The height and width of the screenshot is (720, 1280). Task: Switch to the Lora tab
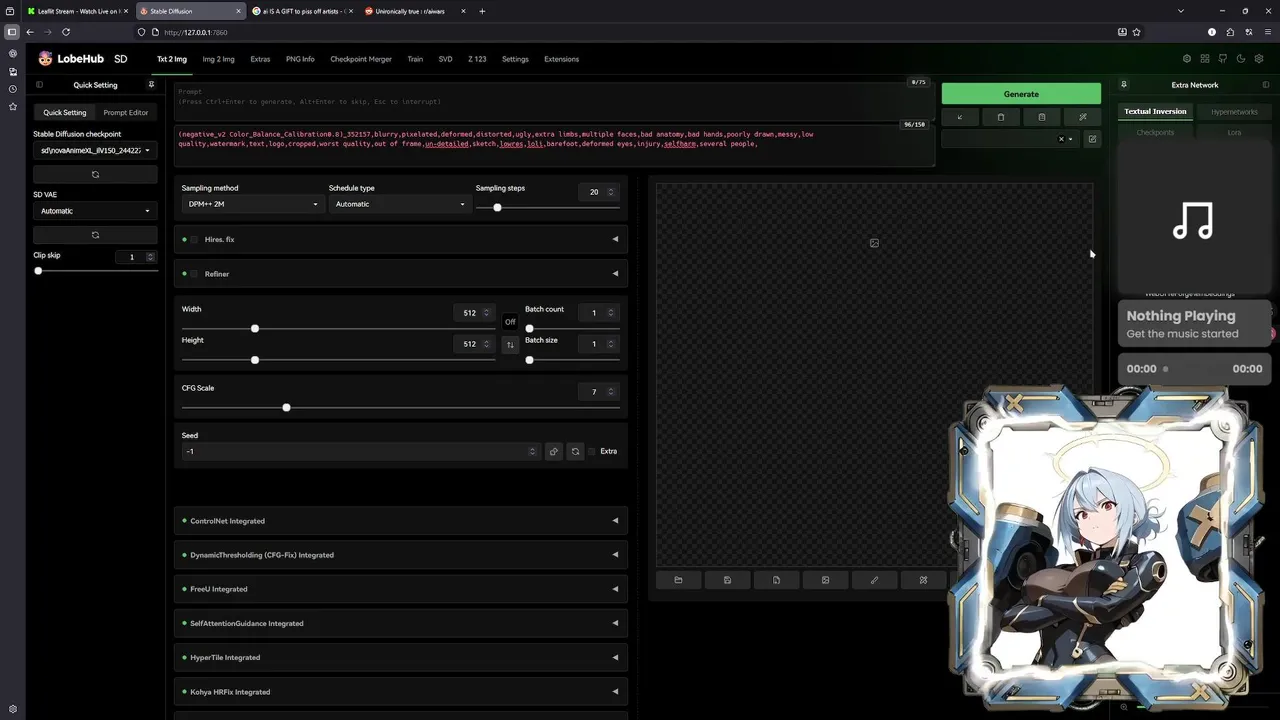click(1234, 132)
